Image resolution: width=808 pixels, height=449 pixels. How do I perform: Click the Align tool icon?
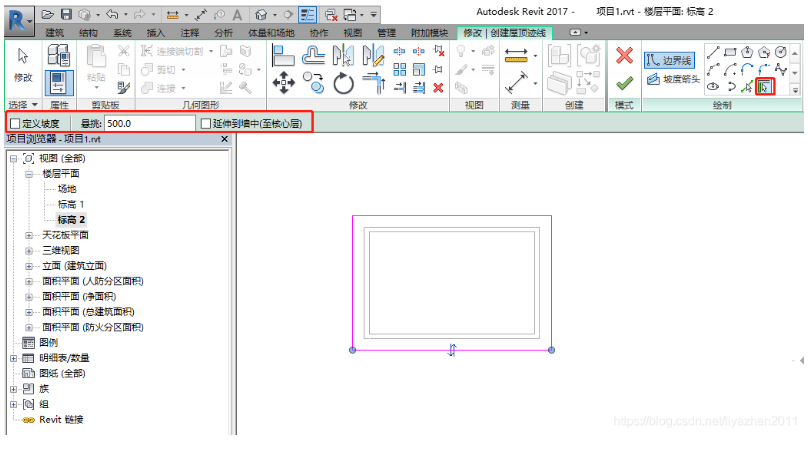[x=283, y=56]
